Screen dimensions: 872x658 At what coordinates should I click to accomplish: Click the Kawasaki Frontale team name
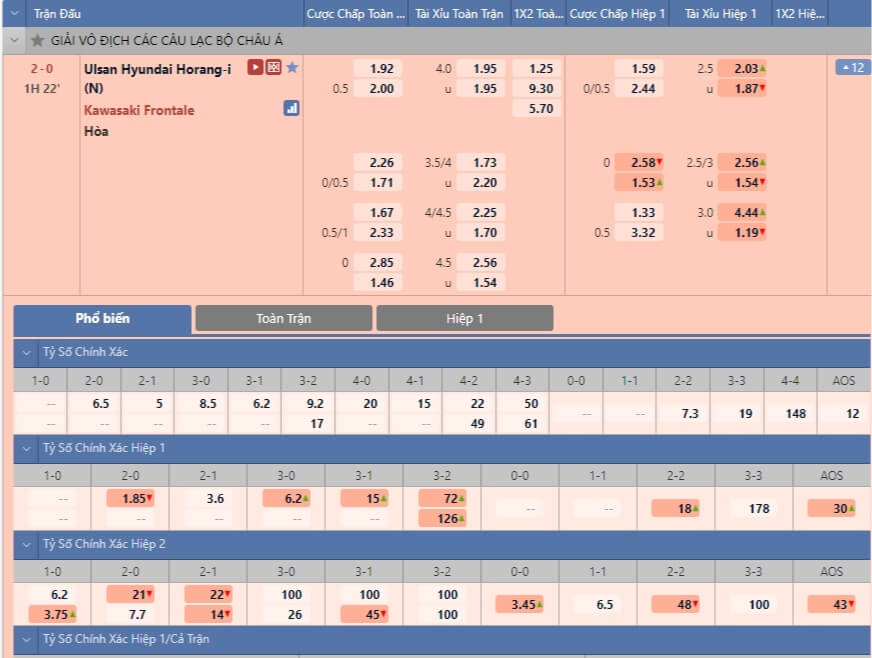pyautogui.click(x=139, y=110)
